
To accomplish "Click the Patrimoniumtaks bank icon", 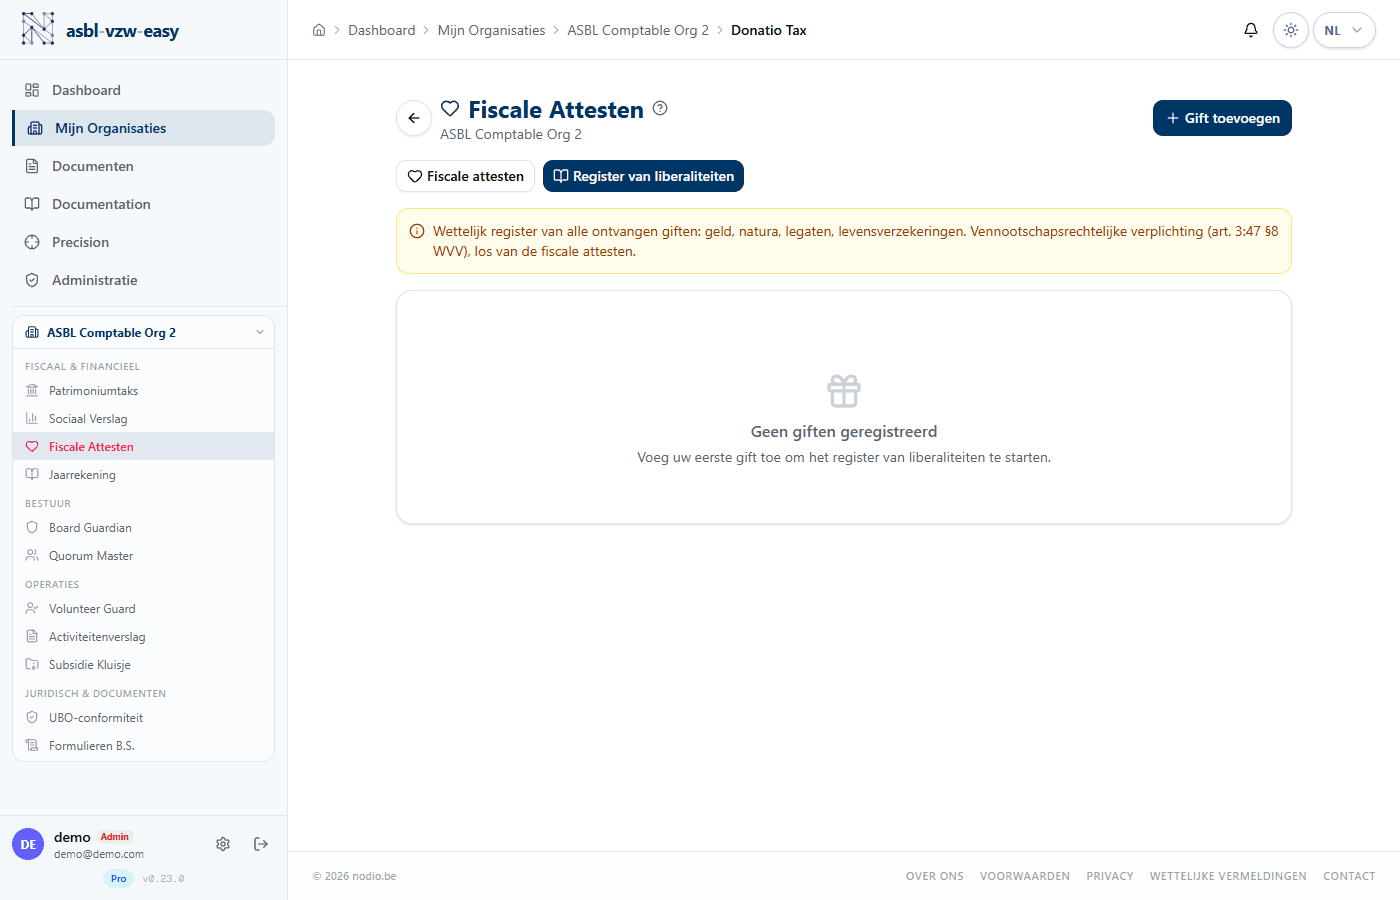I will click(x=32, y=391).
